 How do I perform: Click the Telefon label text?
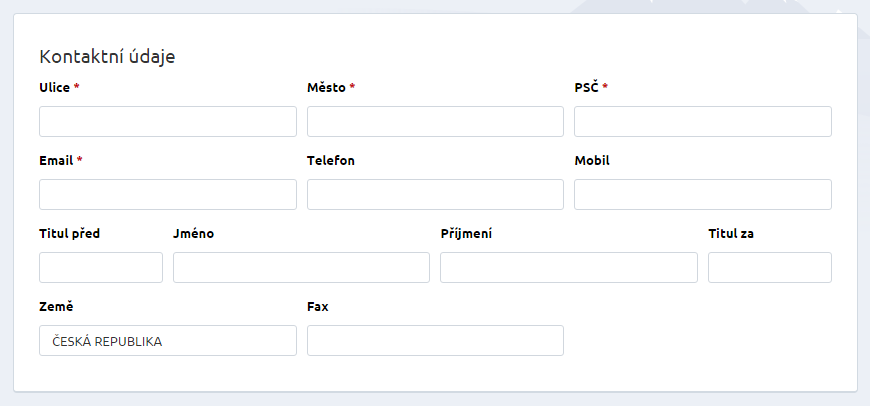(x=331, y=160)
